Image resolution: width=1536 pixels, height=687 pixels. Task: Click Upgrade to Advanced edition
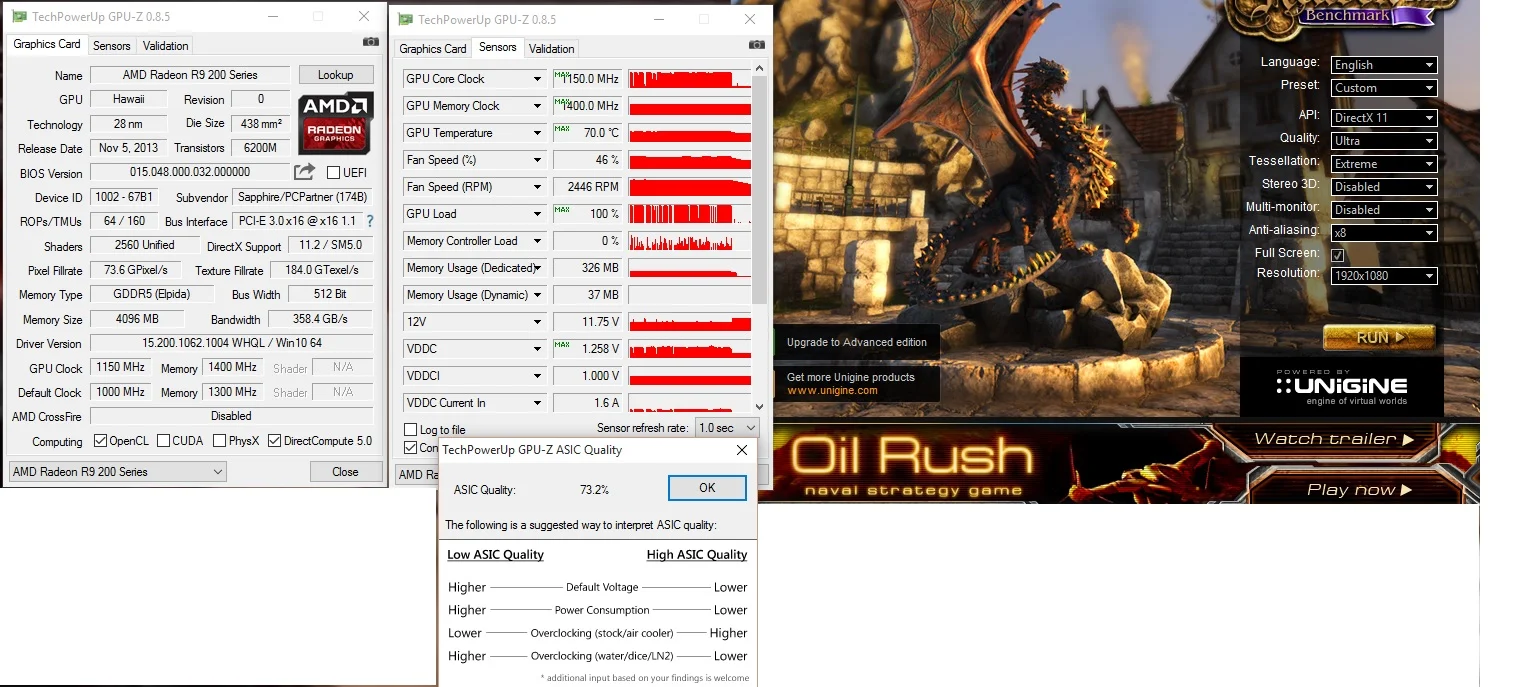856,342
